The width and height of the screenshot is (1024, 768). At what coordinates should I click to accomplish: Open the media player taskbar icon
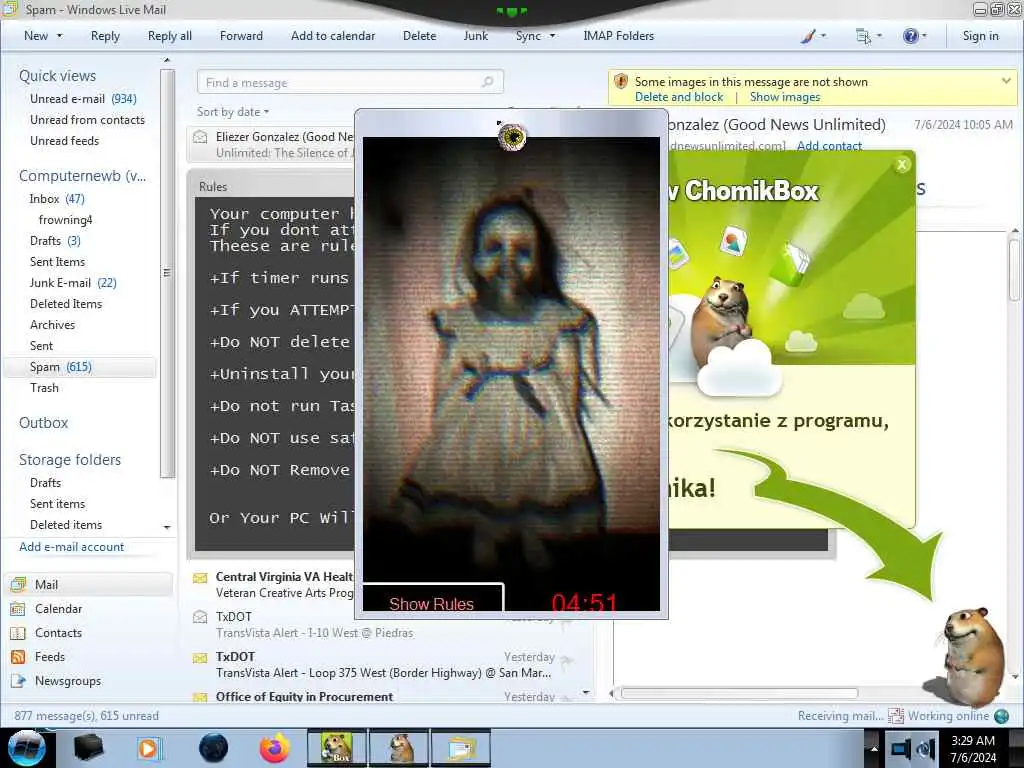click(x=148, y=748)
